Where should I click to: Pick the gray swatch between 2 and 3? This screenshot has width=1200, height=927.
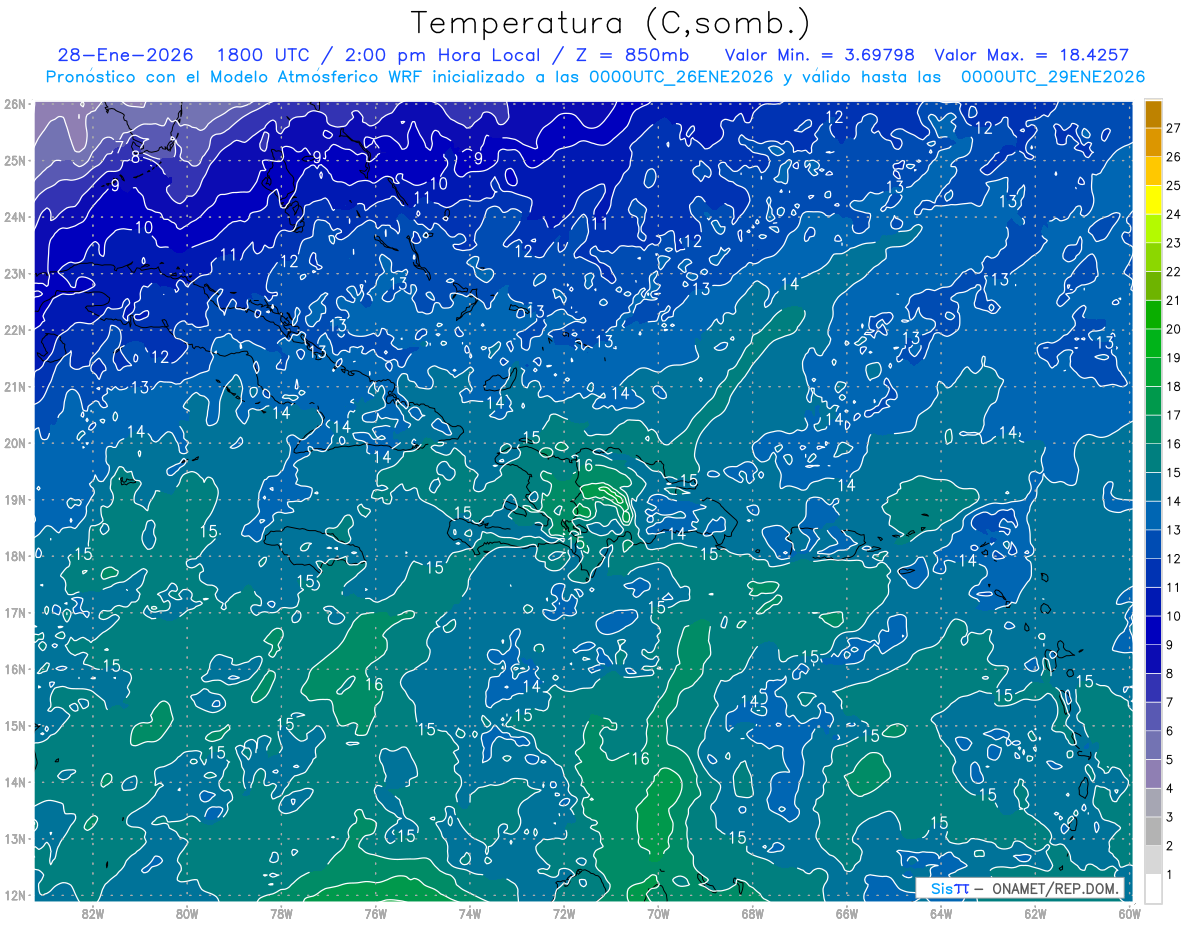tap(1154, 831)
